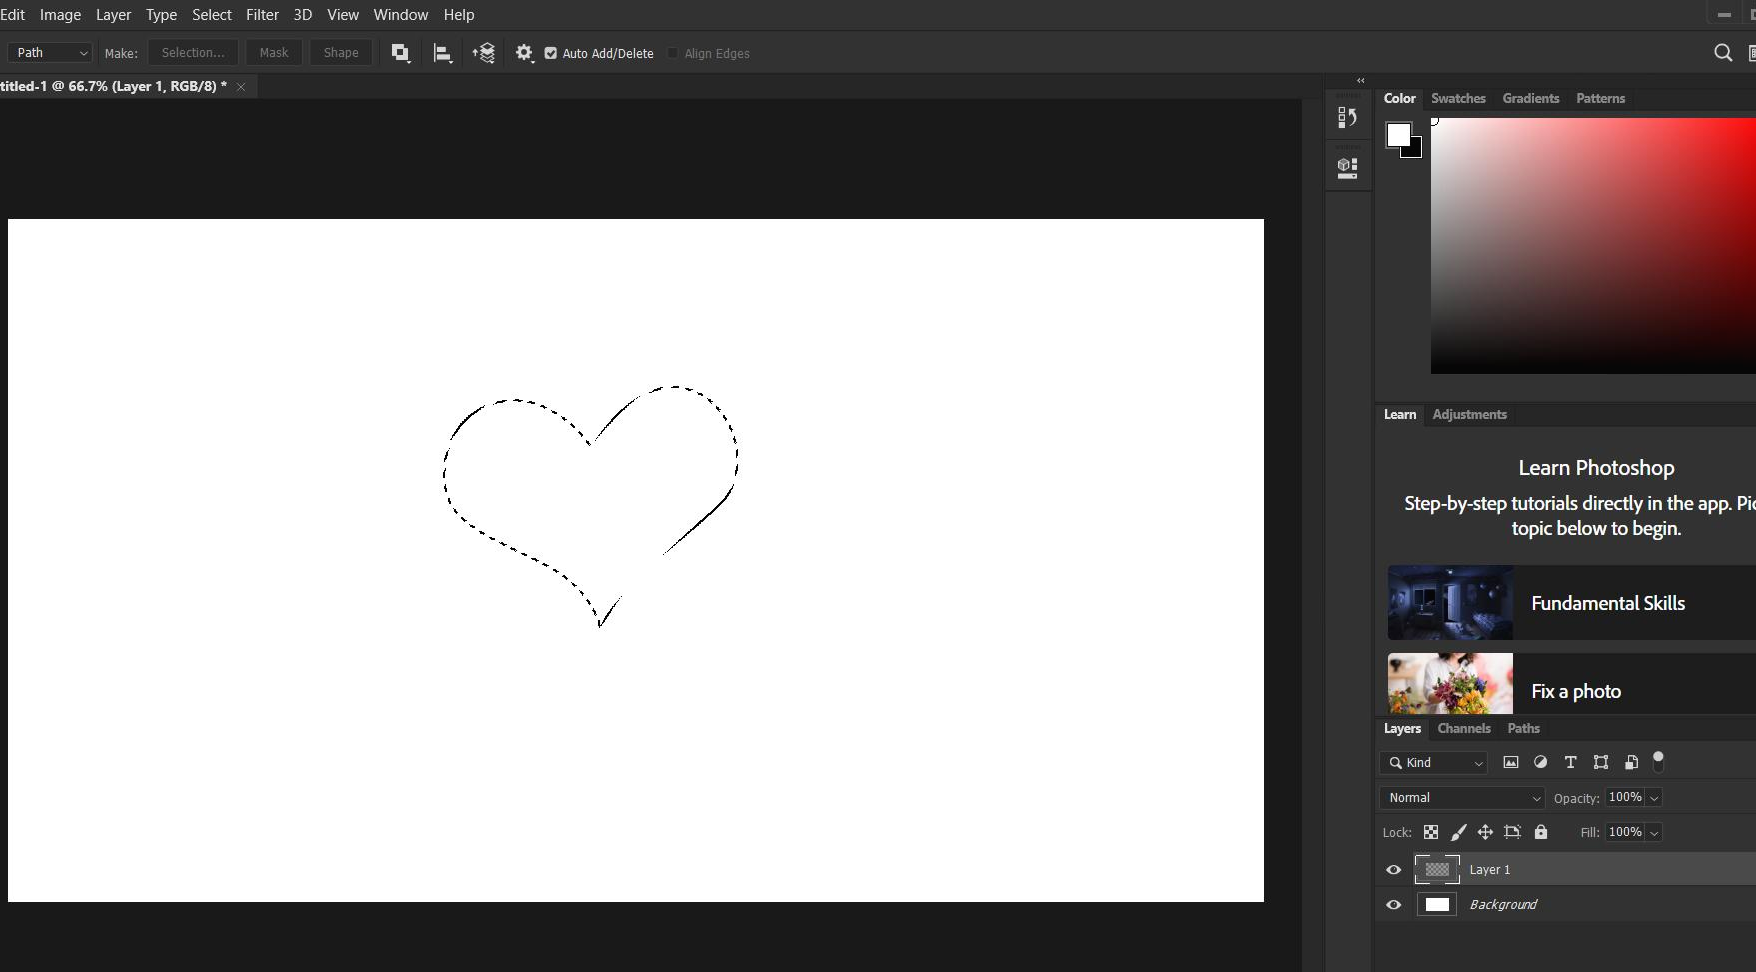The image size is (1756, 972).
Task: Open the layer Opacity dropdown arrow
Action: coord(1654,798)
